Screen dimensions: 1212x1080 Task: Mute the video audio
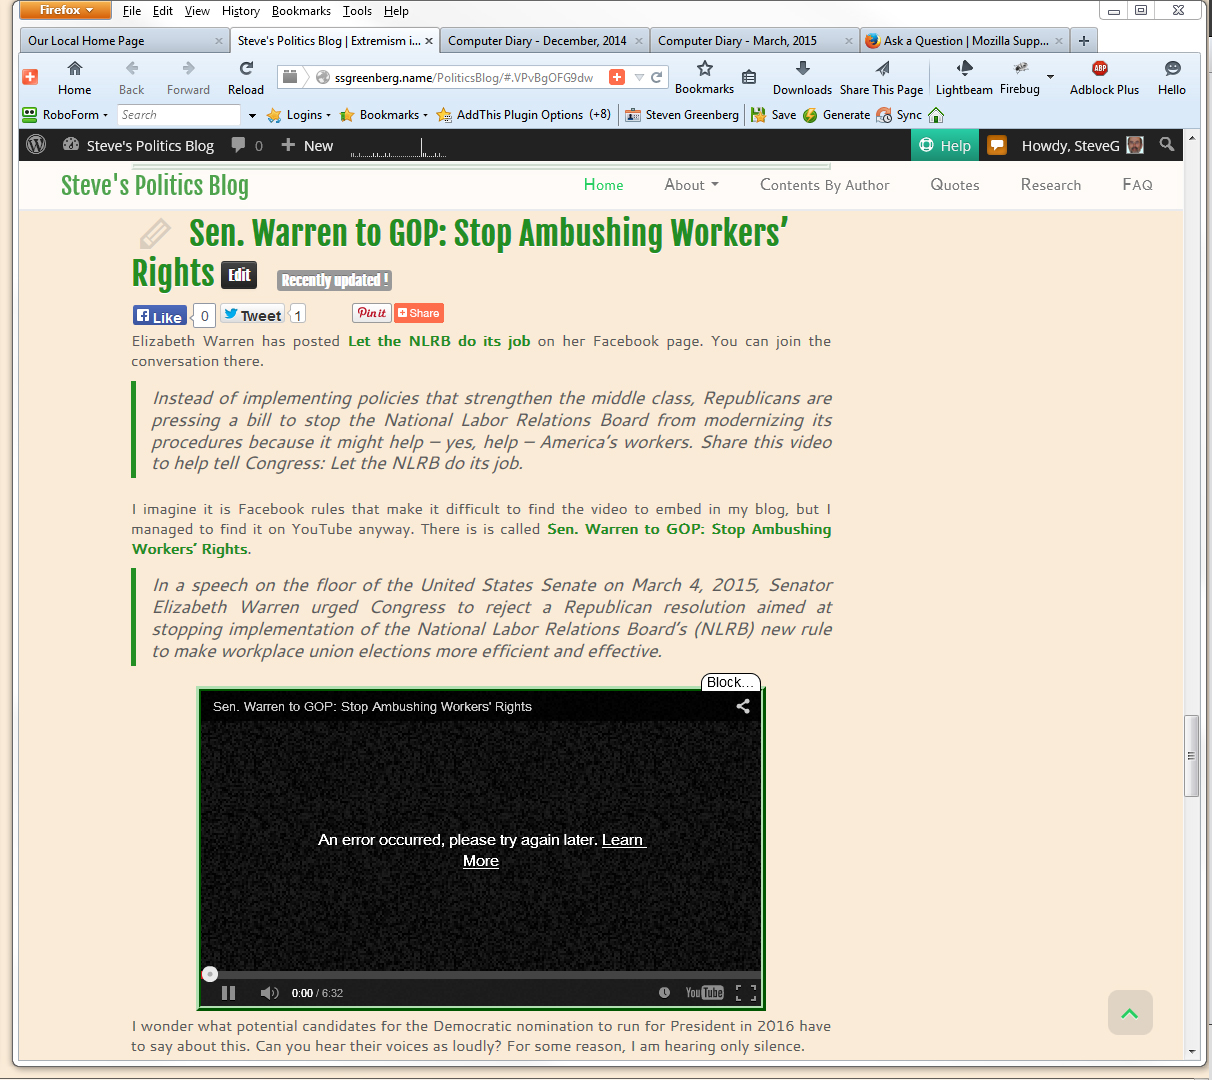coord(269,992)
